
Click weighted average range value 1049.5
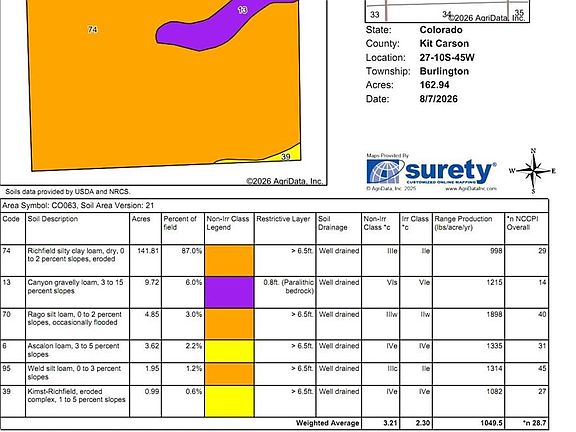(x=491, y=423)
